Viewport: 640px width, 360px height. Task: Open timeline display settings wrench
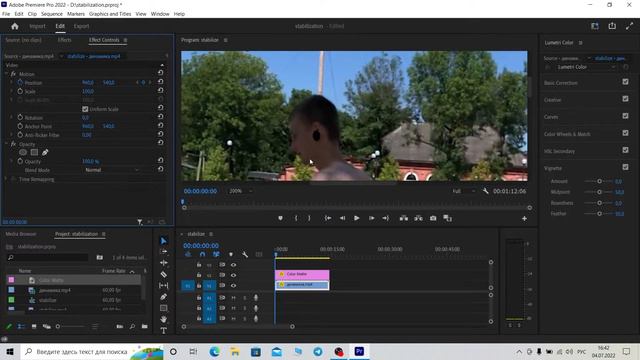pyautogui.click(x=245, y=254)
